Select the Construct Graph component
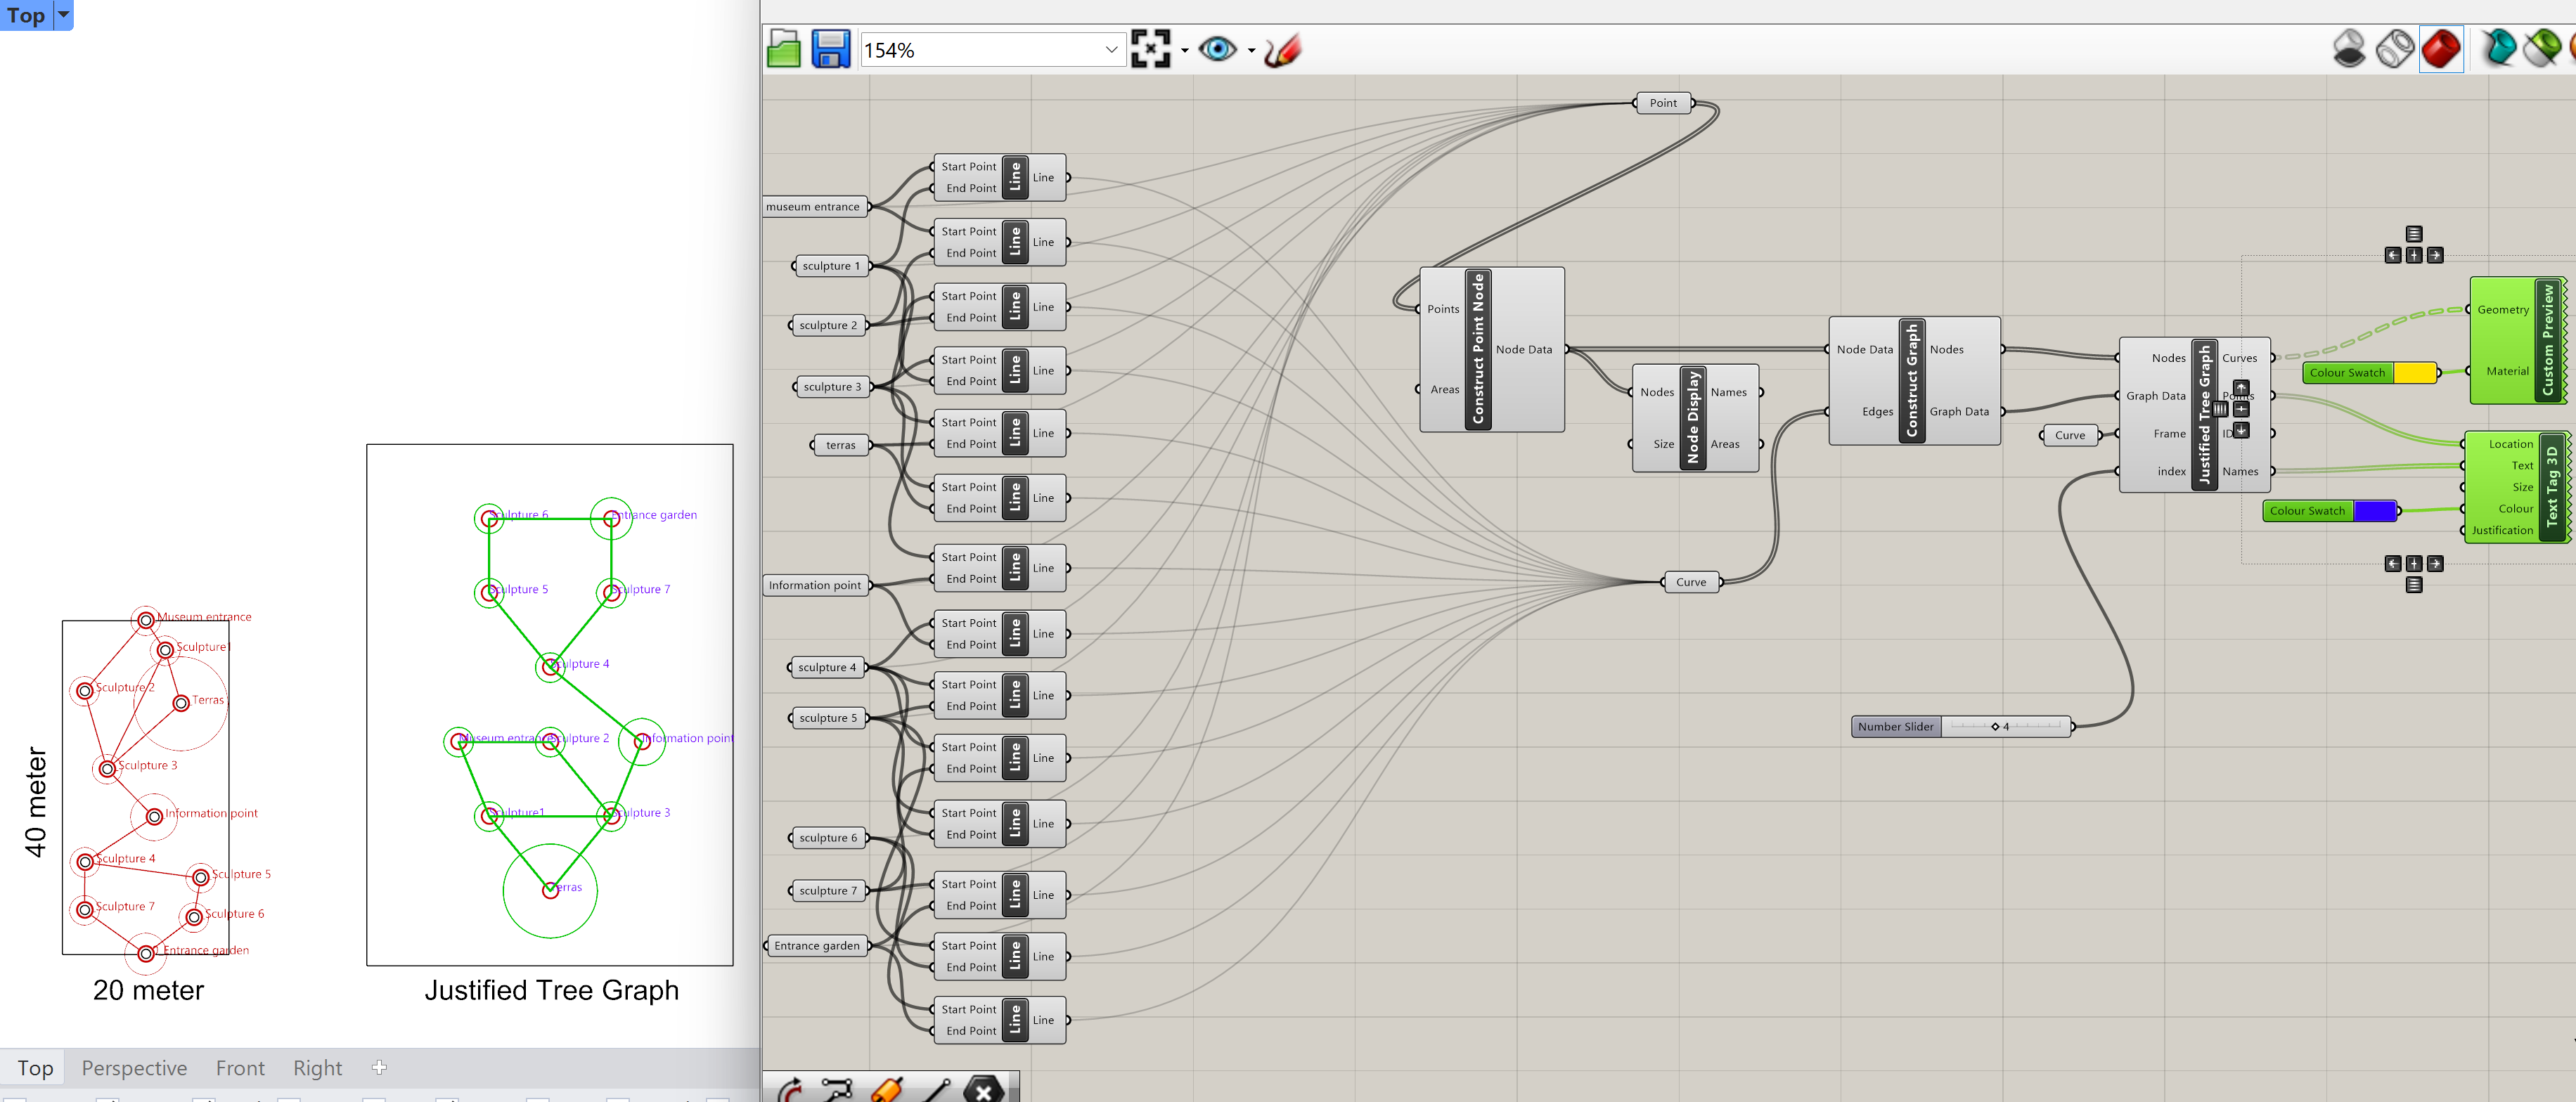Image resolution: width=2576 pixels, height=1102 pixels. click(1912, 380)
